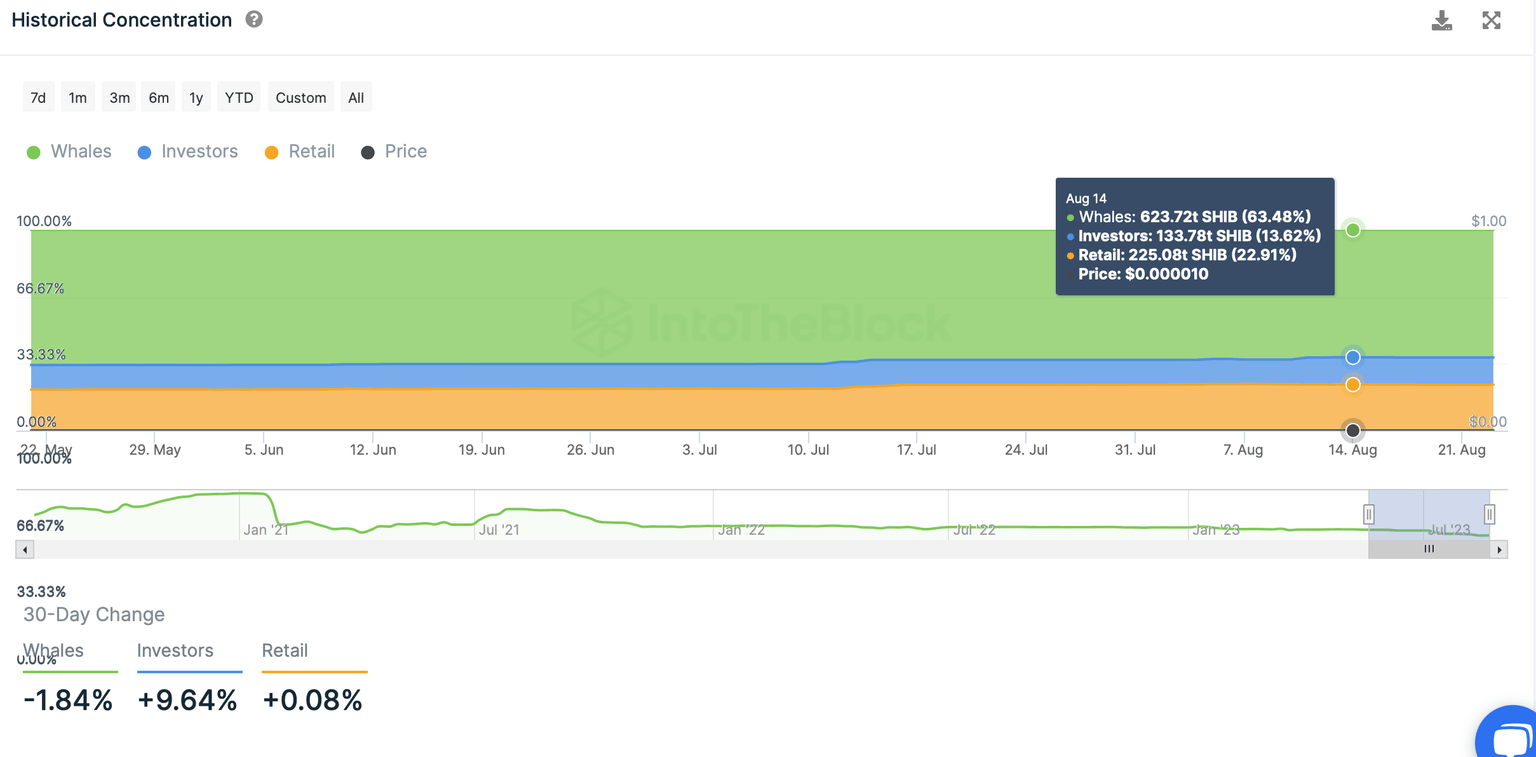This screenshot has width=1536, height=757.
Task: Toggle the Price line in the legend
Action: (394, 151)
